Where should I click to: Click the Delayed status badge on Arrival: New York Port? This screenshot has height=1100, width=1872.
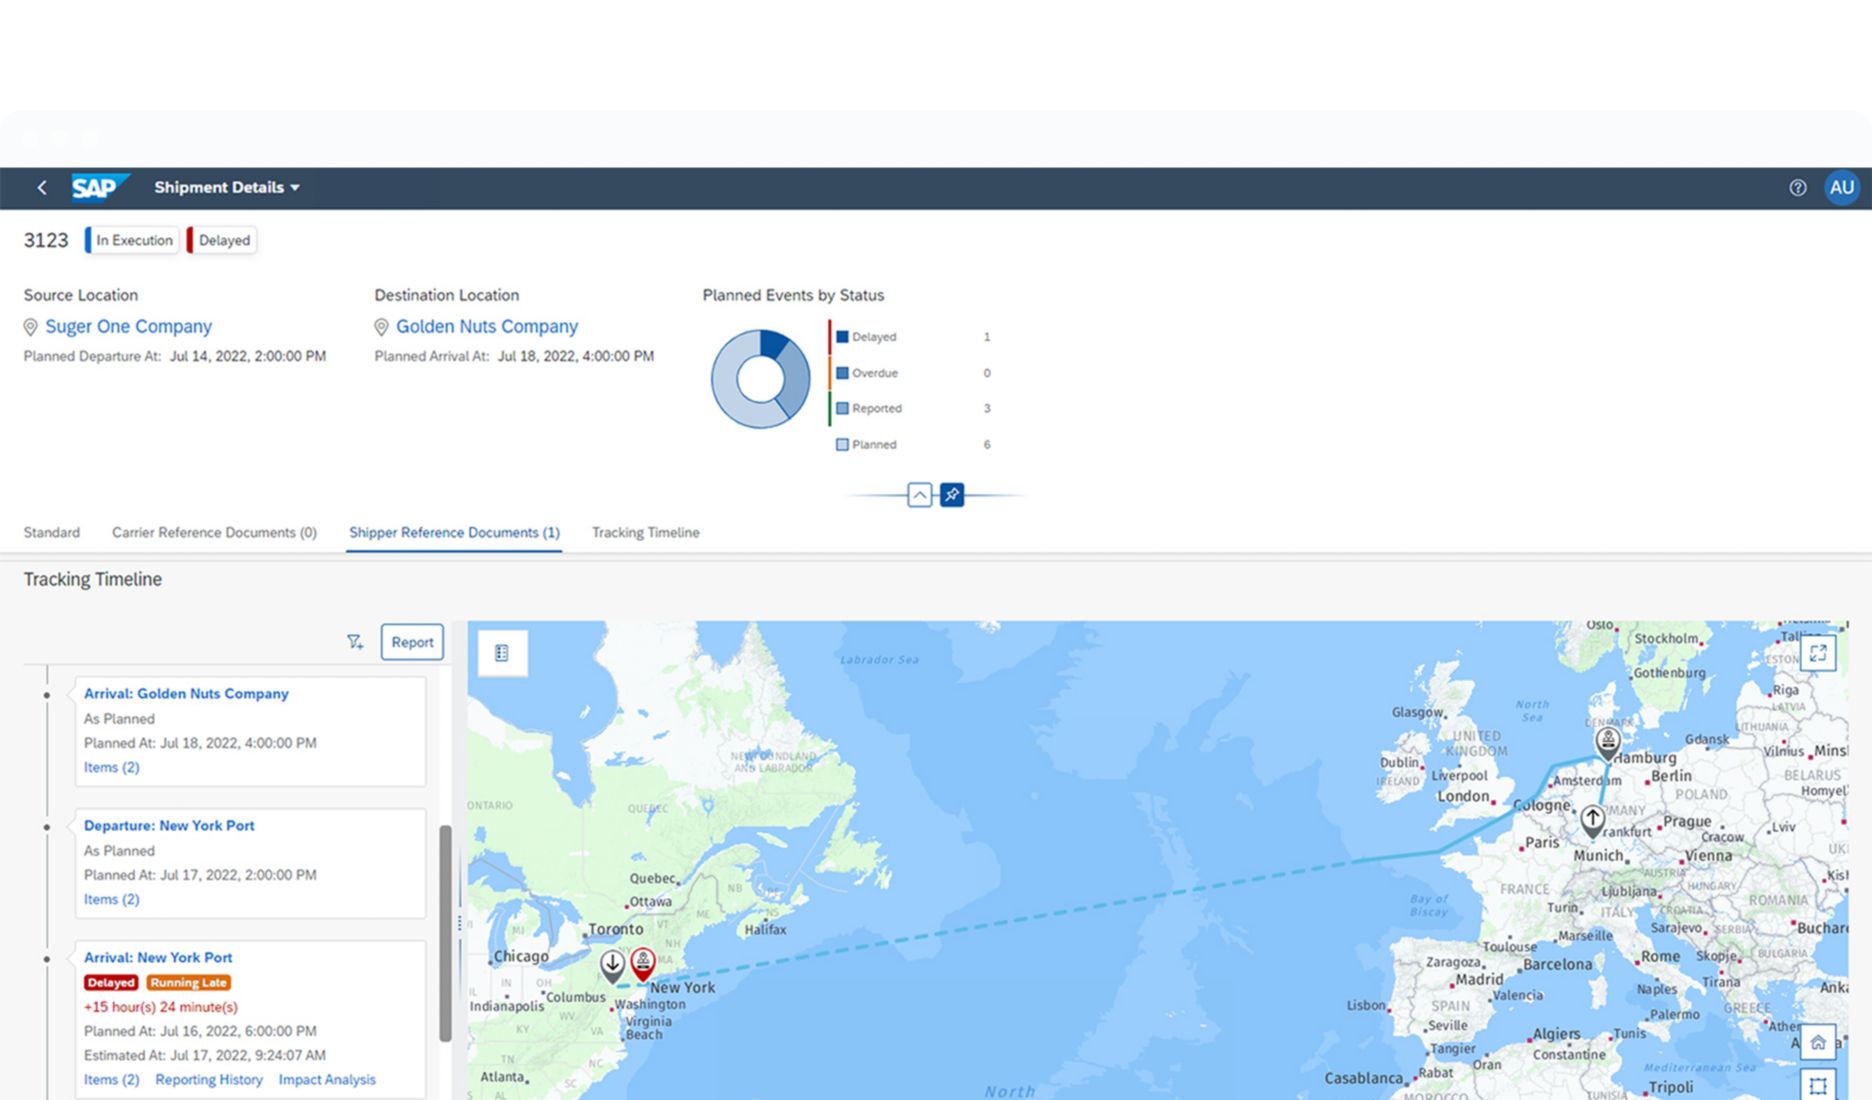click(111, 982)
